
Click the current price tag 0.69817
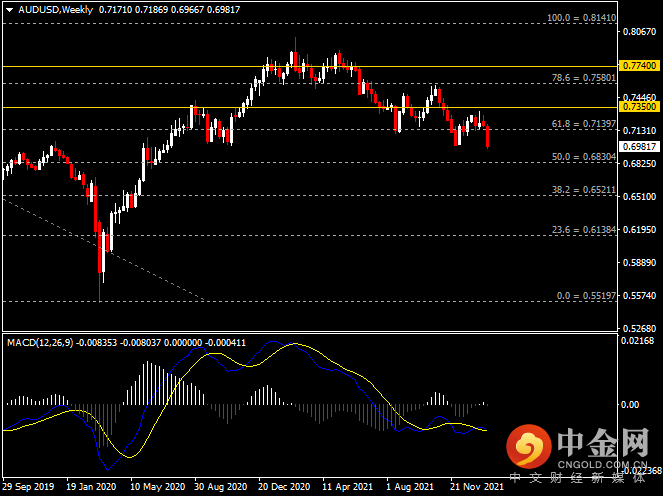[x=639, y=147]
